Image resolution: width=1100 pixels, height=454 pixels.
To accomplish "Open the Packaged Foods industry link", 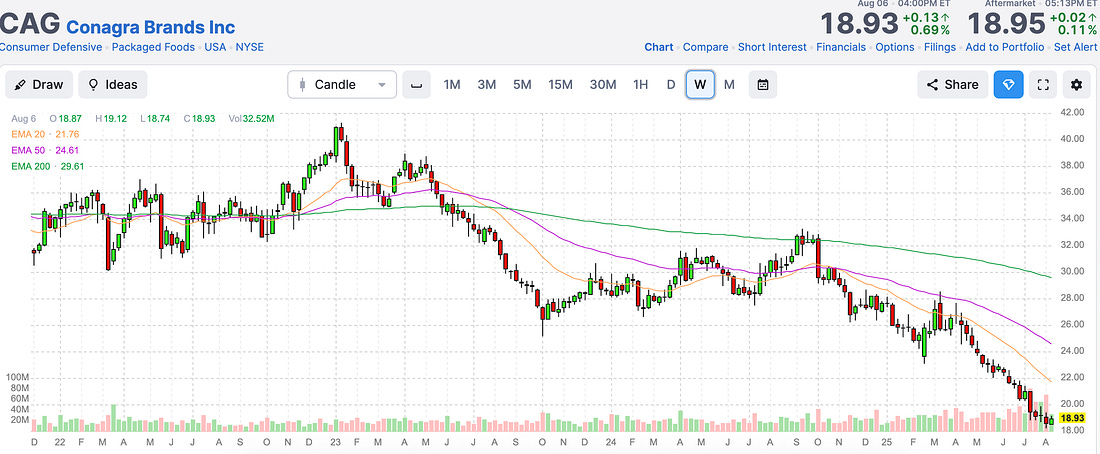I will point(154,47).
